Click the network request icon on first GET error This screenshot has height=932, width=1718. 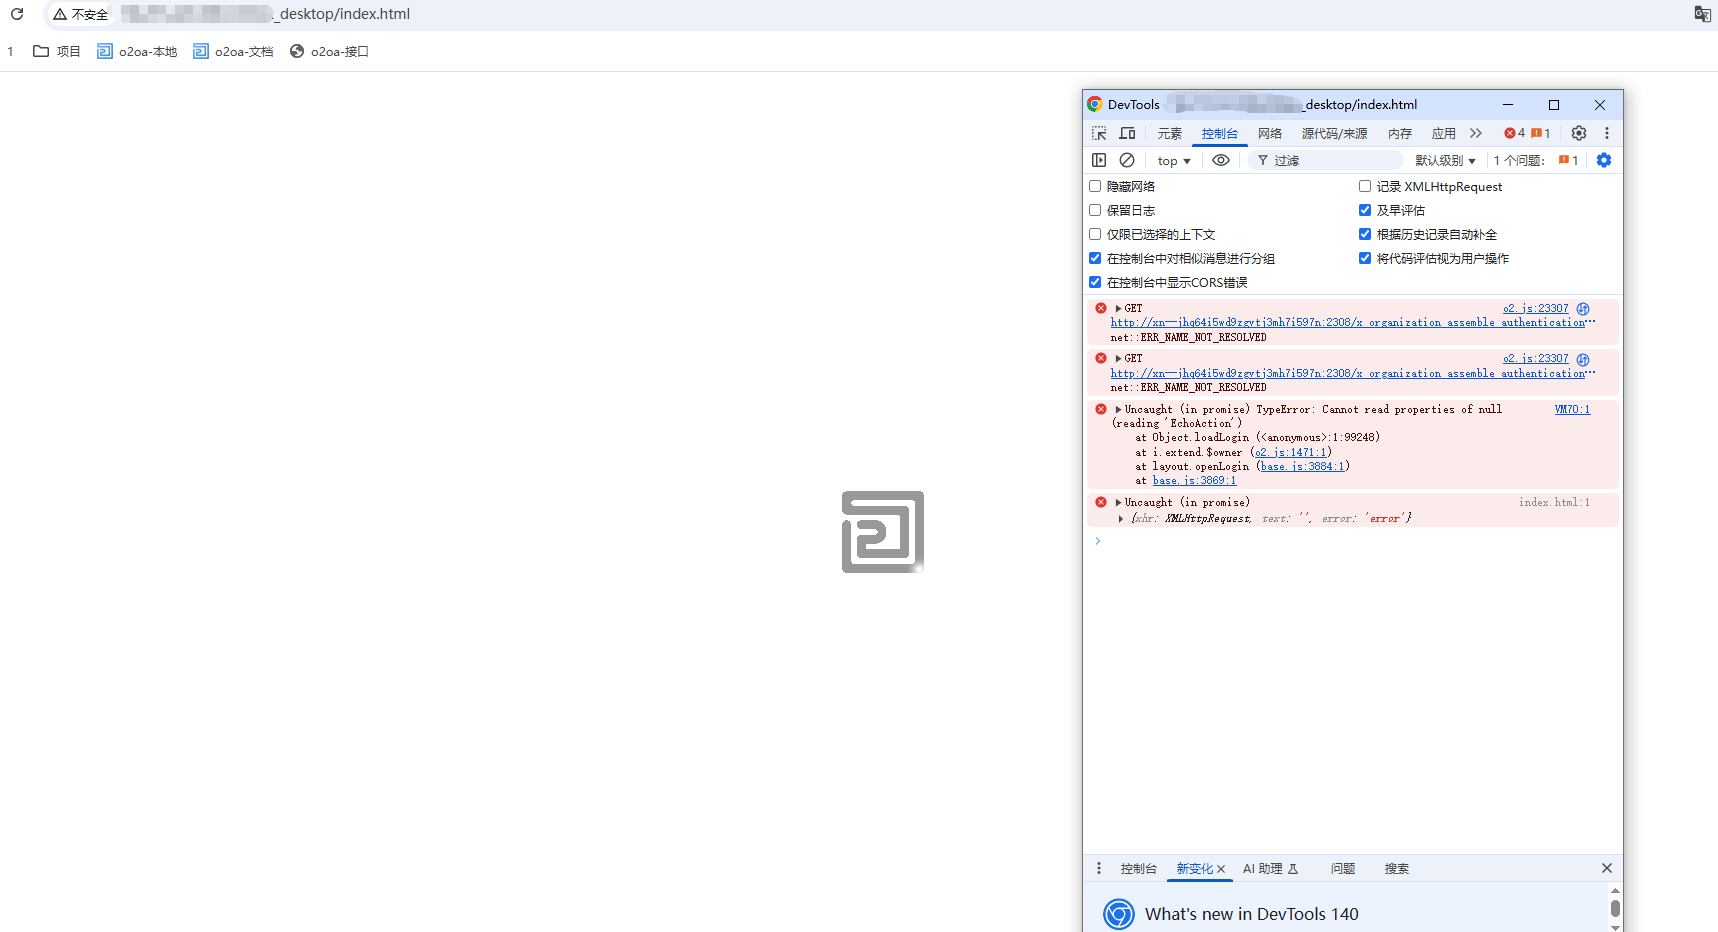click(x=1583, y=309)
